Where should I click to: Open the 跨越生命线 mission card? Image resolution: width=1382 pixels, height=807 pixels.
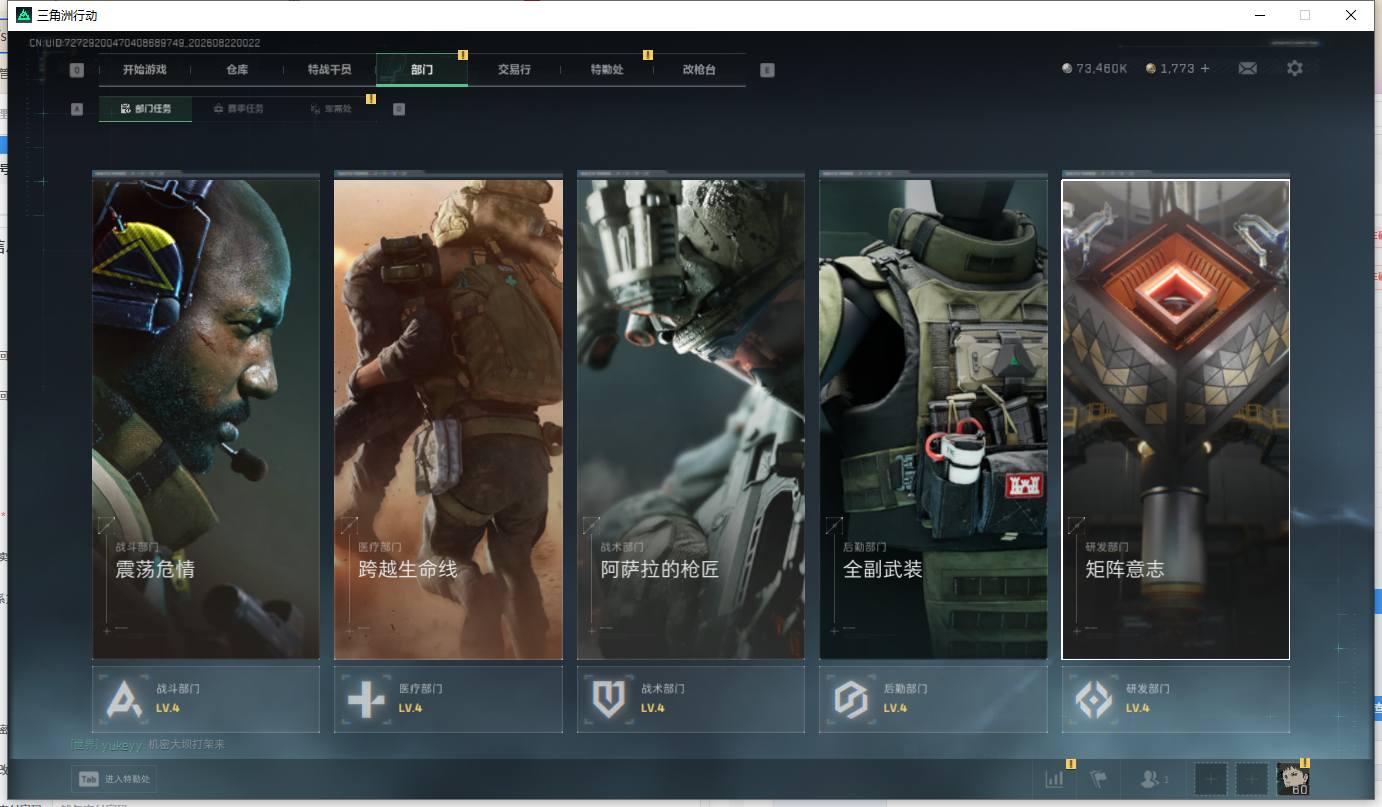coord(448,419)
